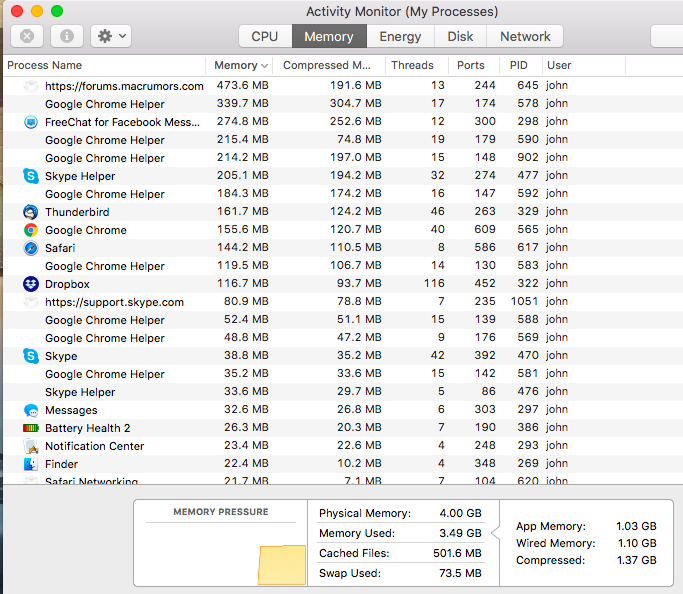Click the Cached Files 501.6 MB value
Image resolution: width=683 pixels, height=594 pixels.
pyautogui.click(x=457, y=553)
